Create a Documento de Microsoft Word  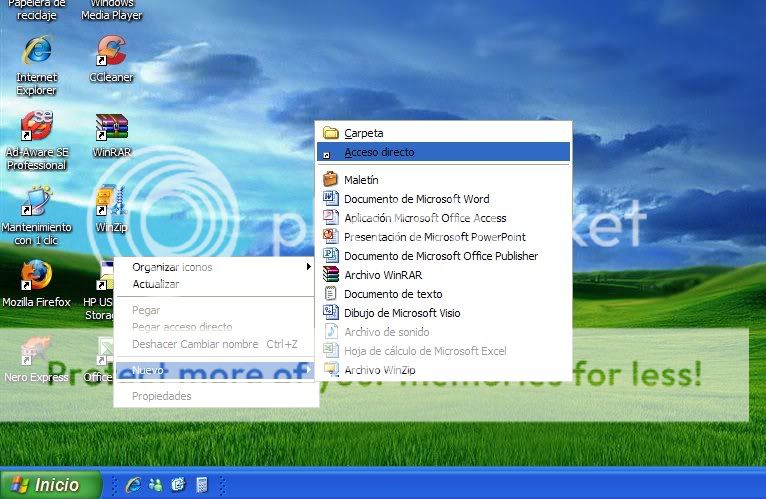[x=444, y=198]
